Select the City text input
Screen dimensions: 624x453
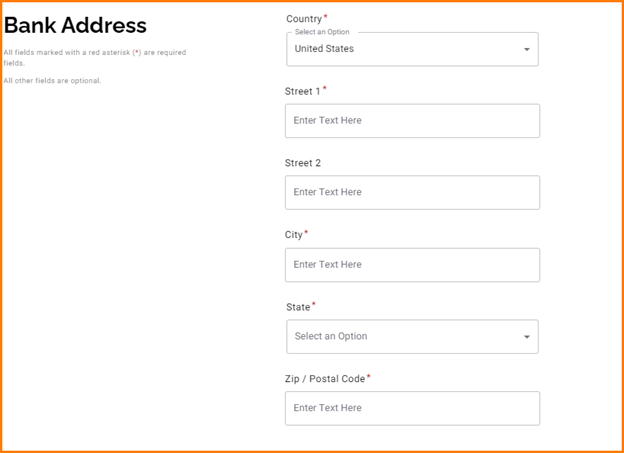click(x=412, y=265)
